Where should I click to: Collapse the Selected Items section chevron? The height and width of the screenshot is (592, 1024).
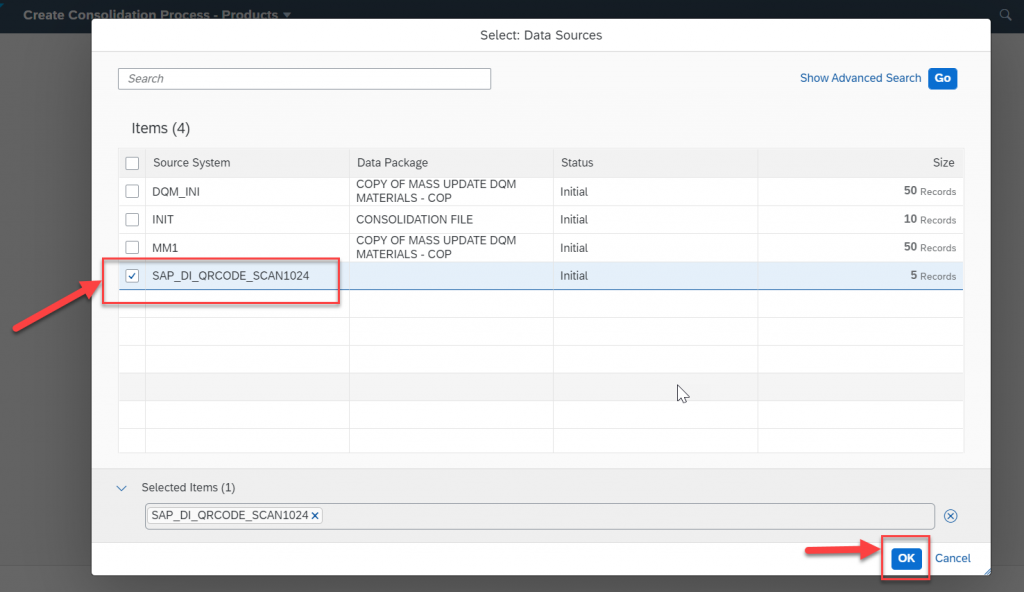point(121,488)
